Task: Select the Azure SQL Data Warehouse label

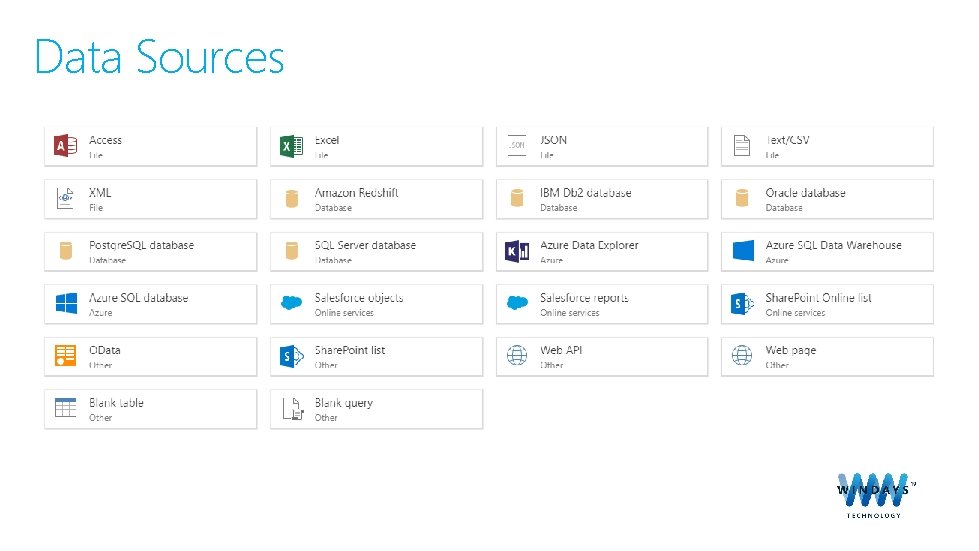Action: pyautogui.click(x=834, y=245)
